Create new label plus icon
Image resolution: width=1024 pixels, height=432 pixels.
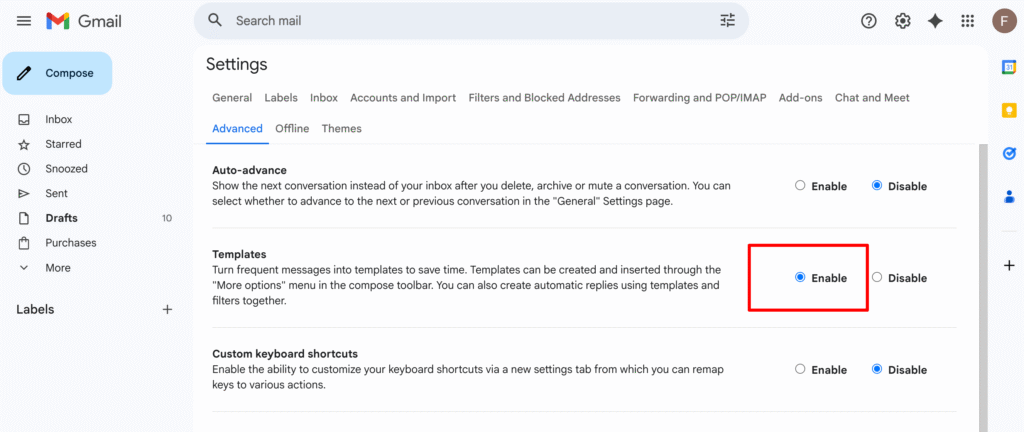tap(167, 310)
